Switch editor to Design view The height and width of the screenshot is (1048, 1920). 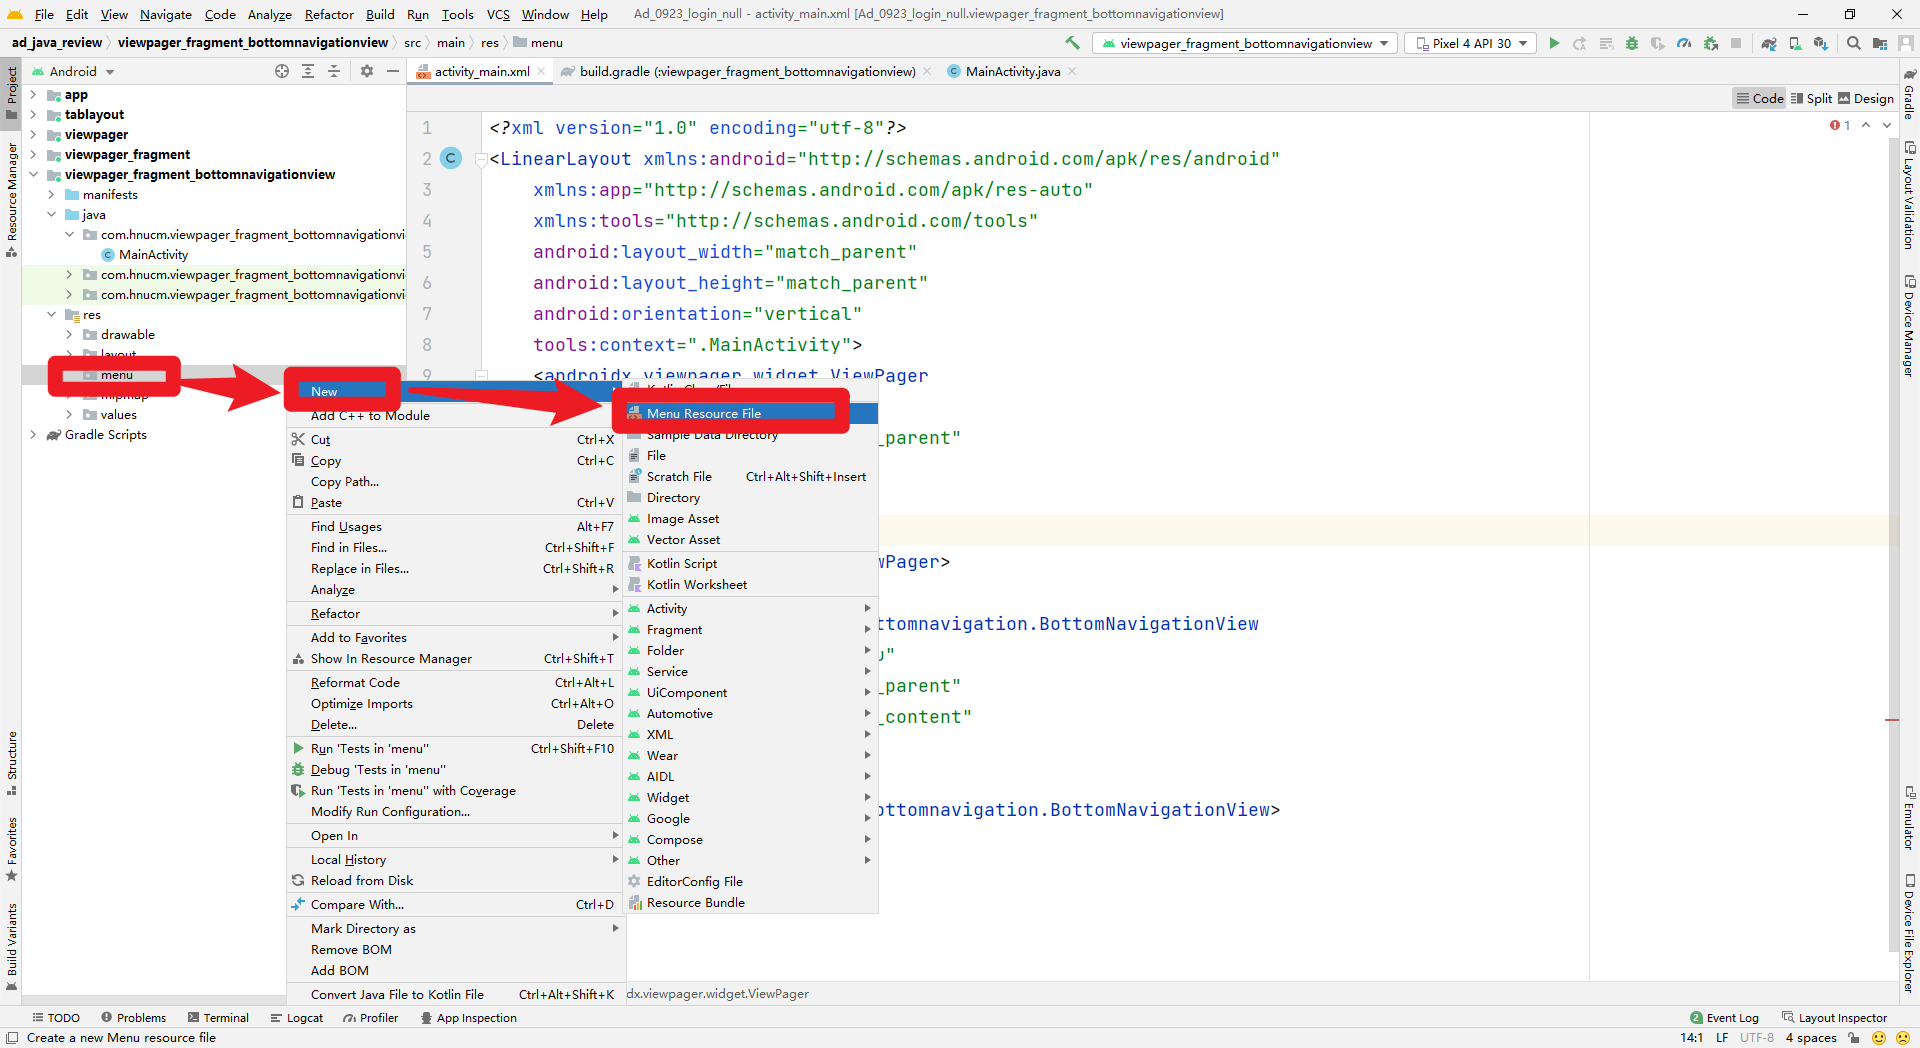[1866, 98]
